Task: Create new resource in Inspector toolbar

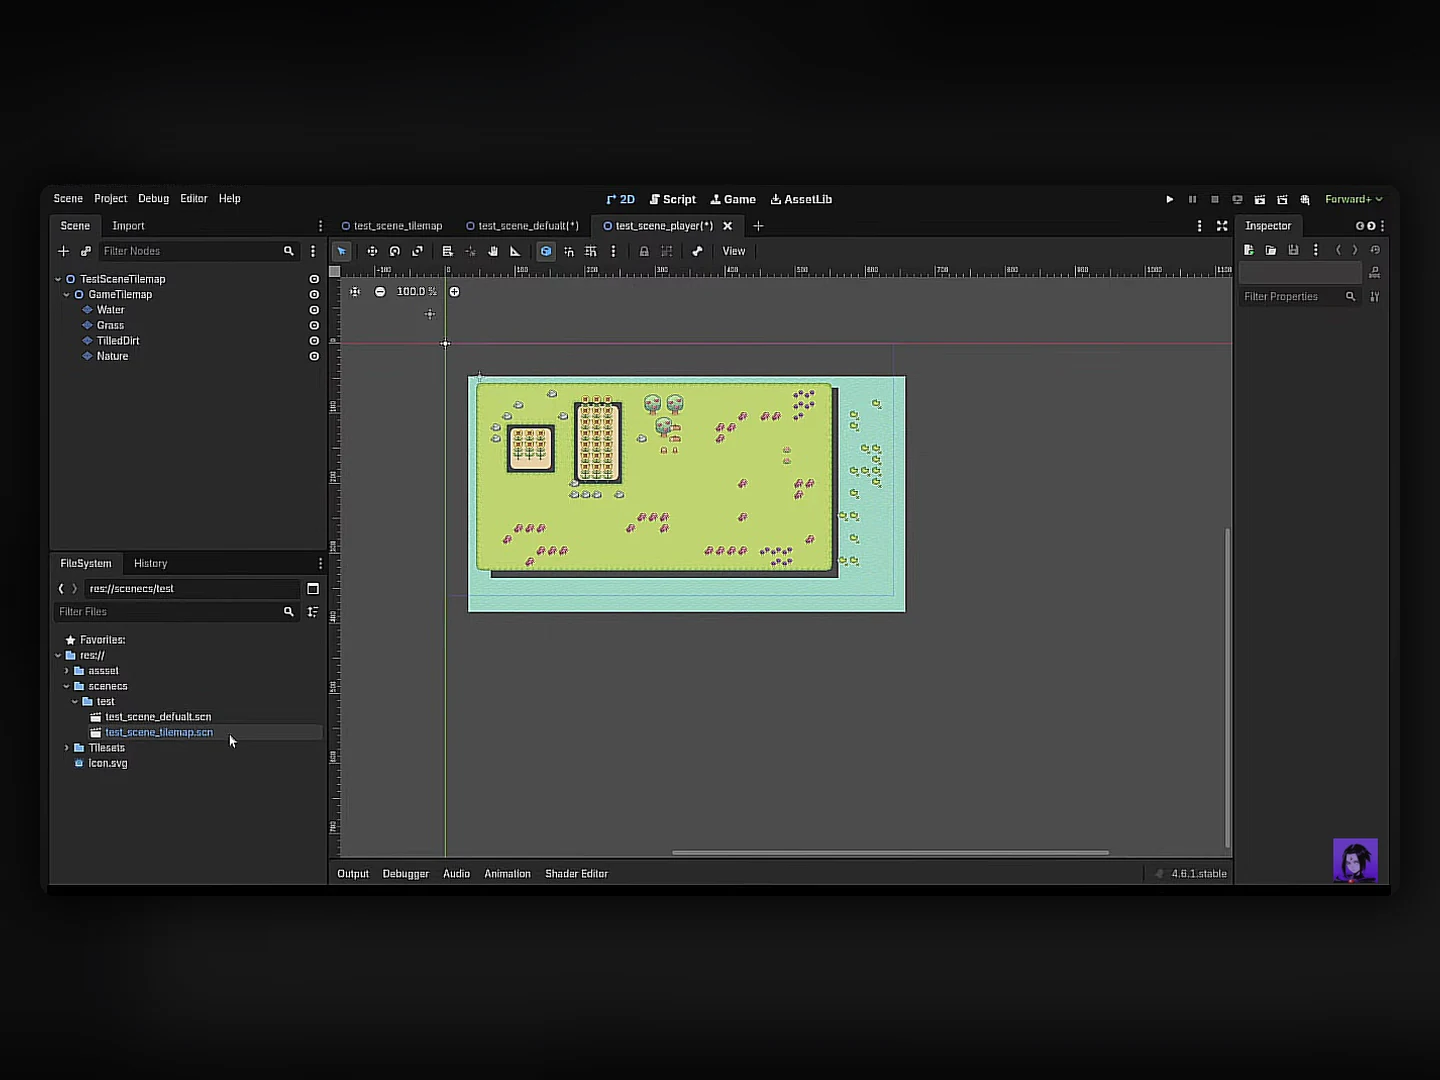Action: [x=1249, y=250]
